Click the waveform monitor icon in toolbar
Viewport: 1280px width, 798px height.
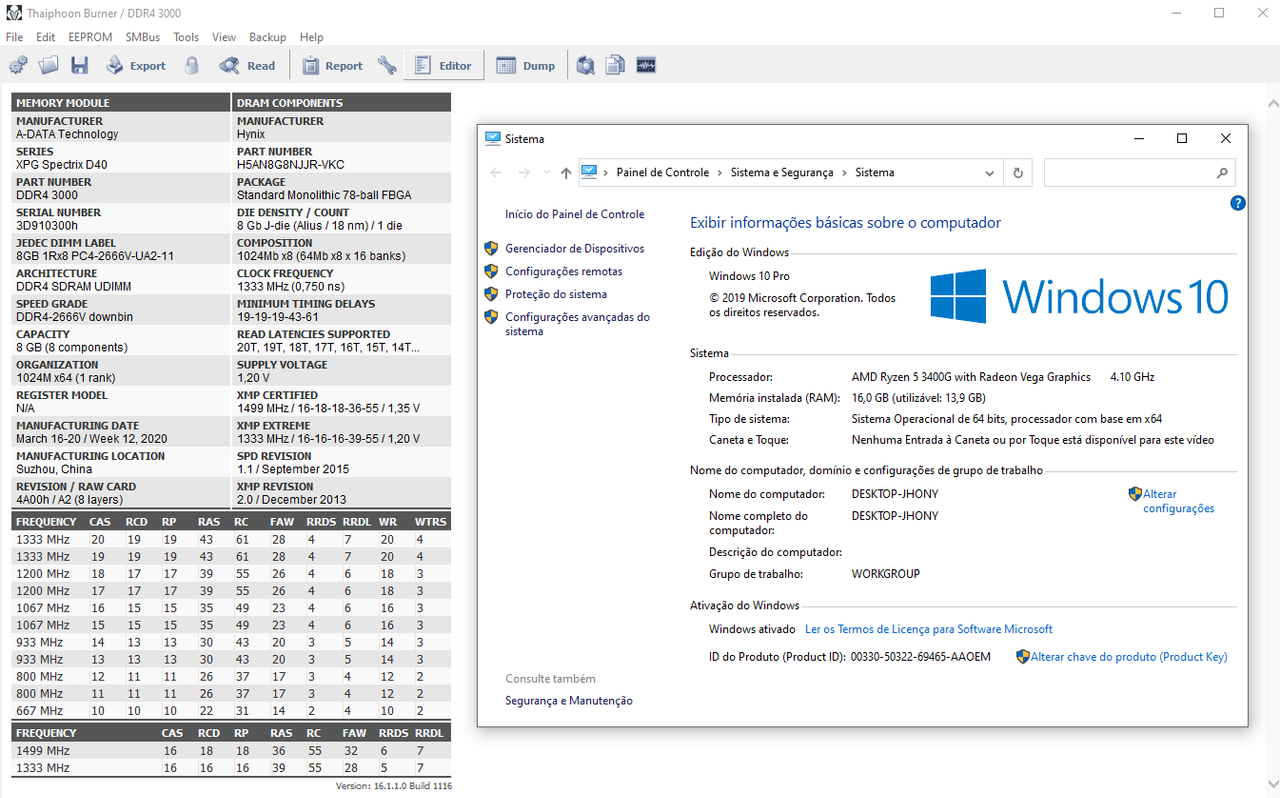645,66
